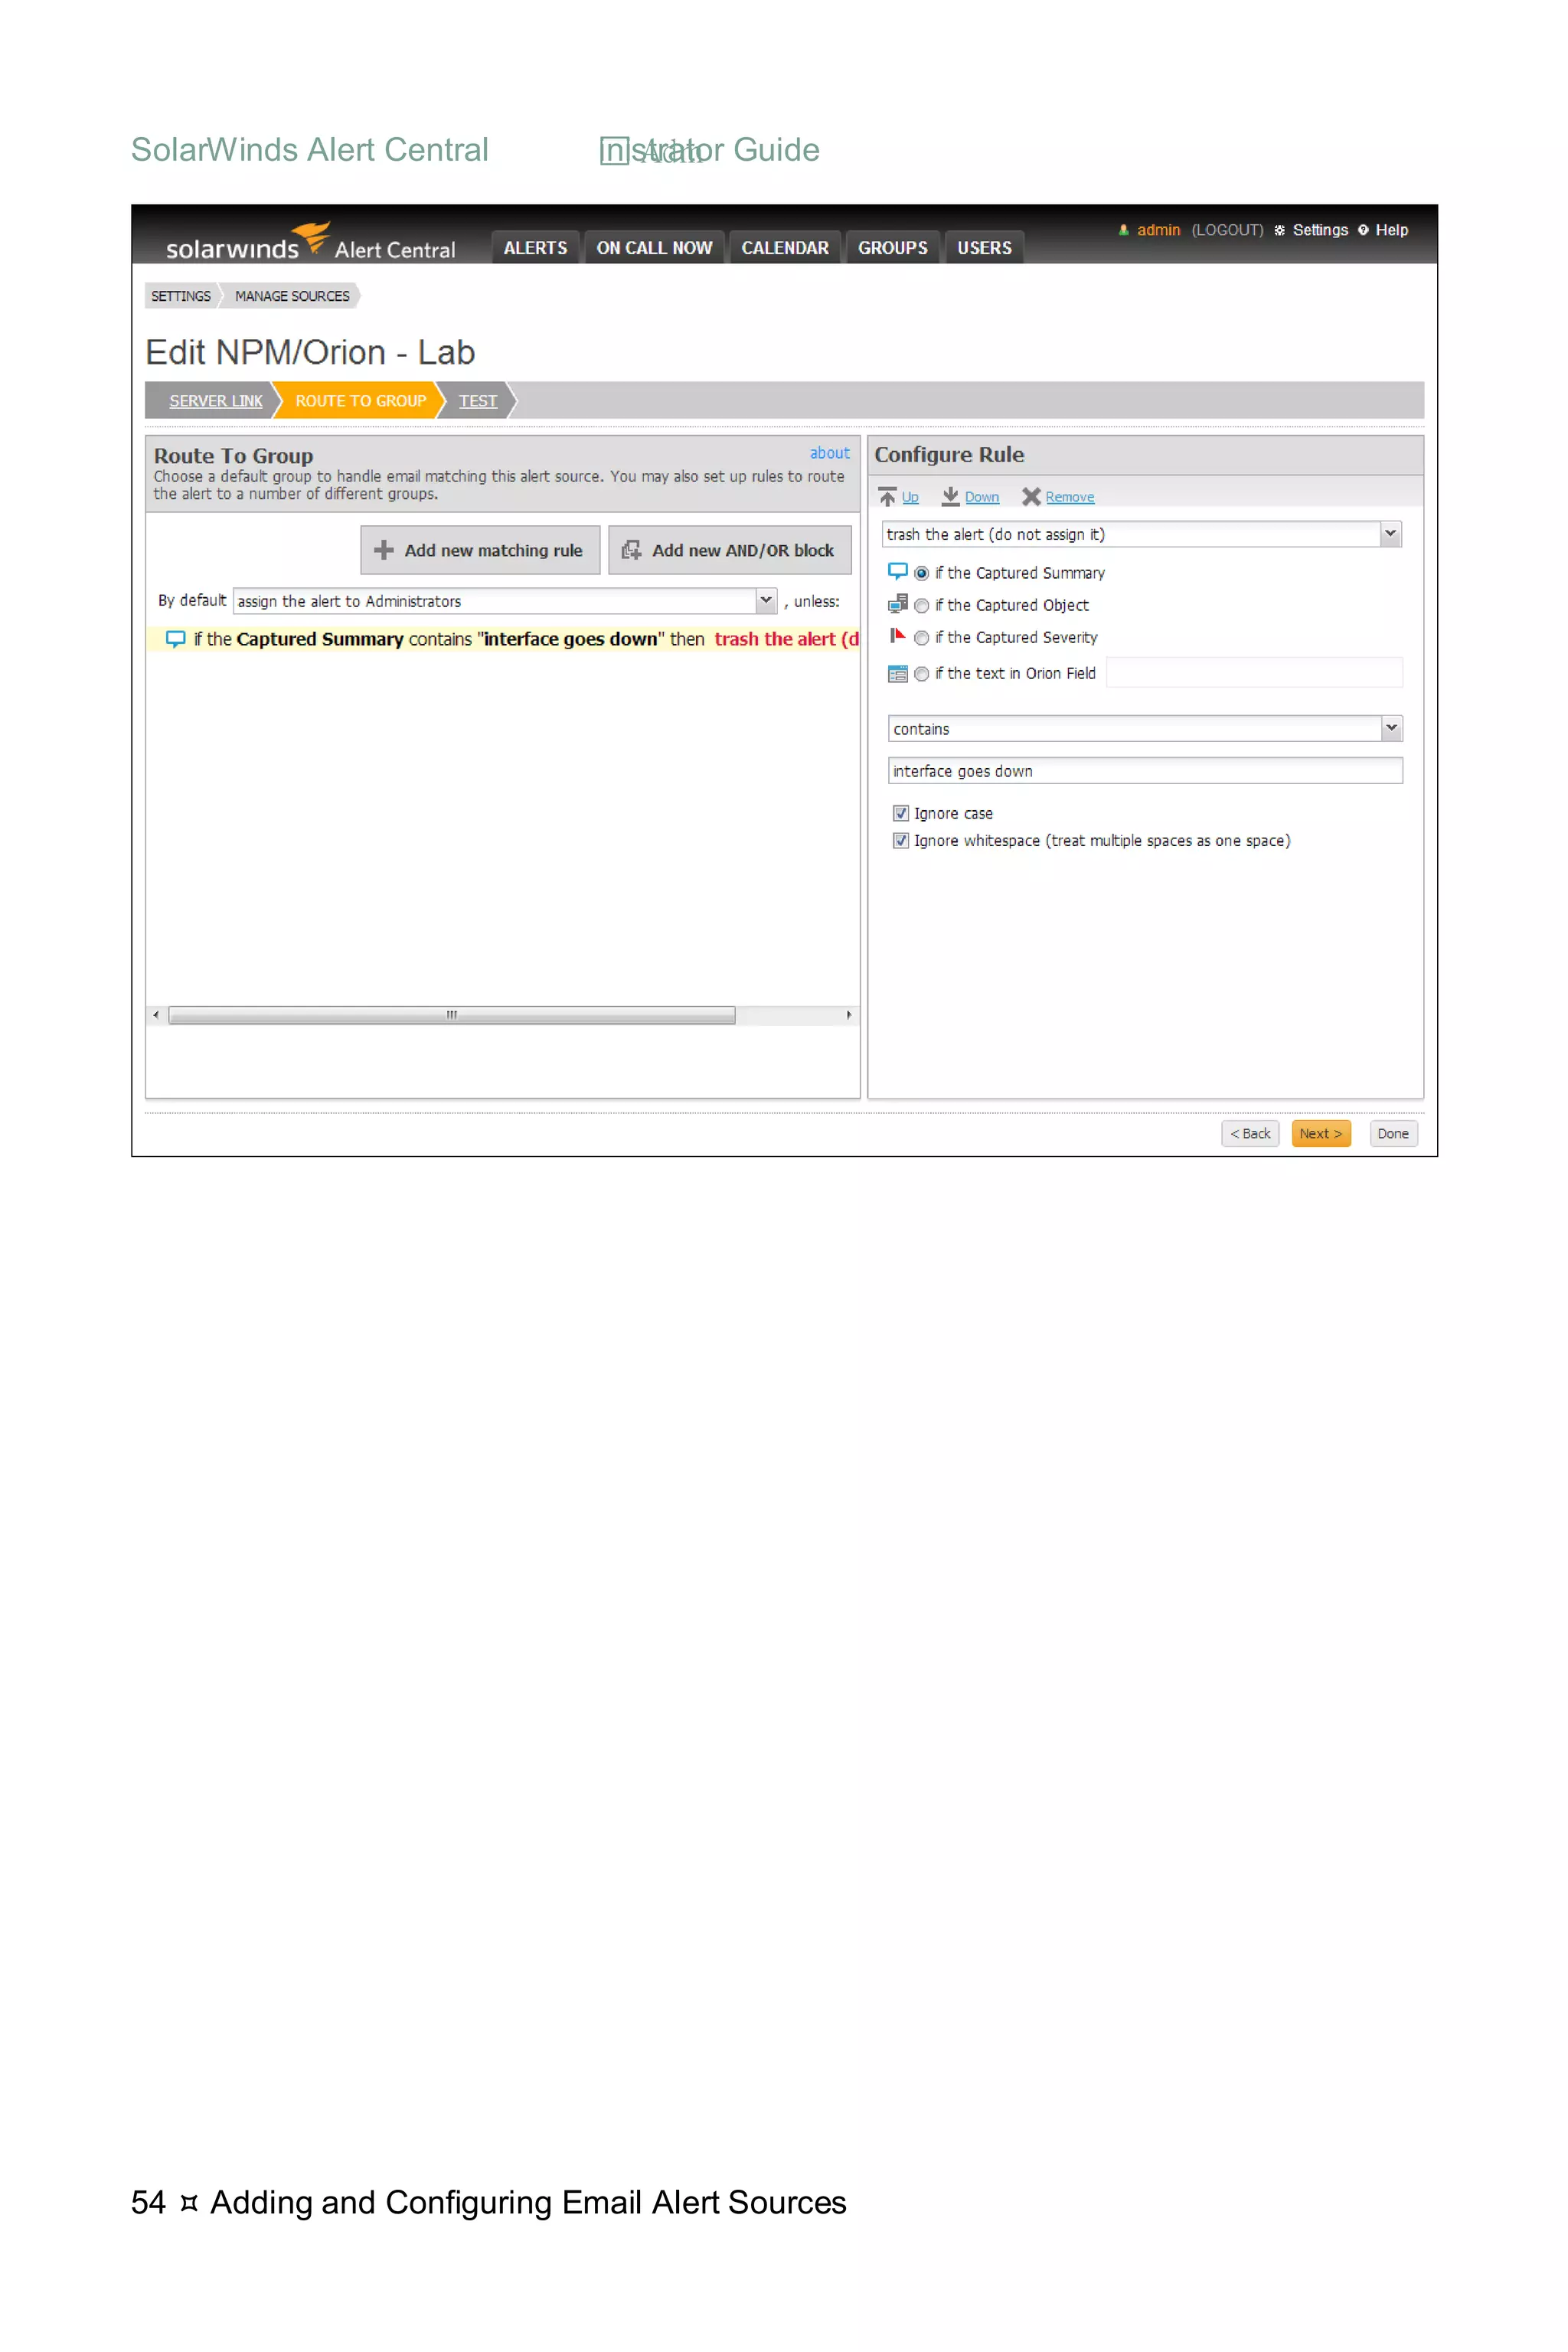
Task: Uncheck the Ignore case checkbox
Action: (x=900, y=813)
